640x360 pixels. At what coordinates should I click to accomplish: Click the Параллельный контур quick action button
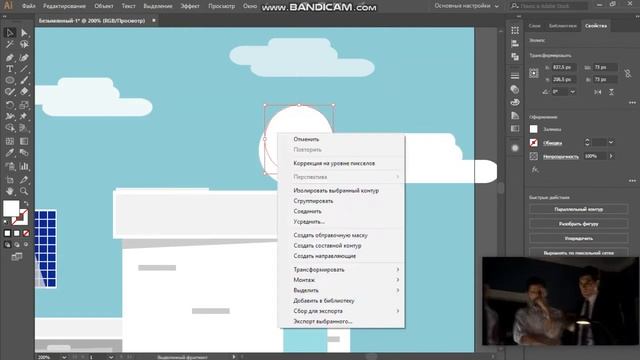click(x=578, y=209)
